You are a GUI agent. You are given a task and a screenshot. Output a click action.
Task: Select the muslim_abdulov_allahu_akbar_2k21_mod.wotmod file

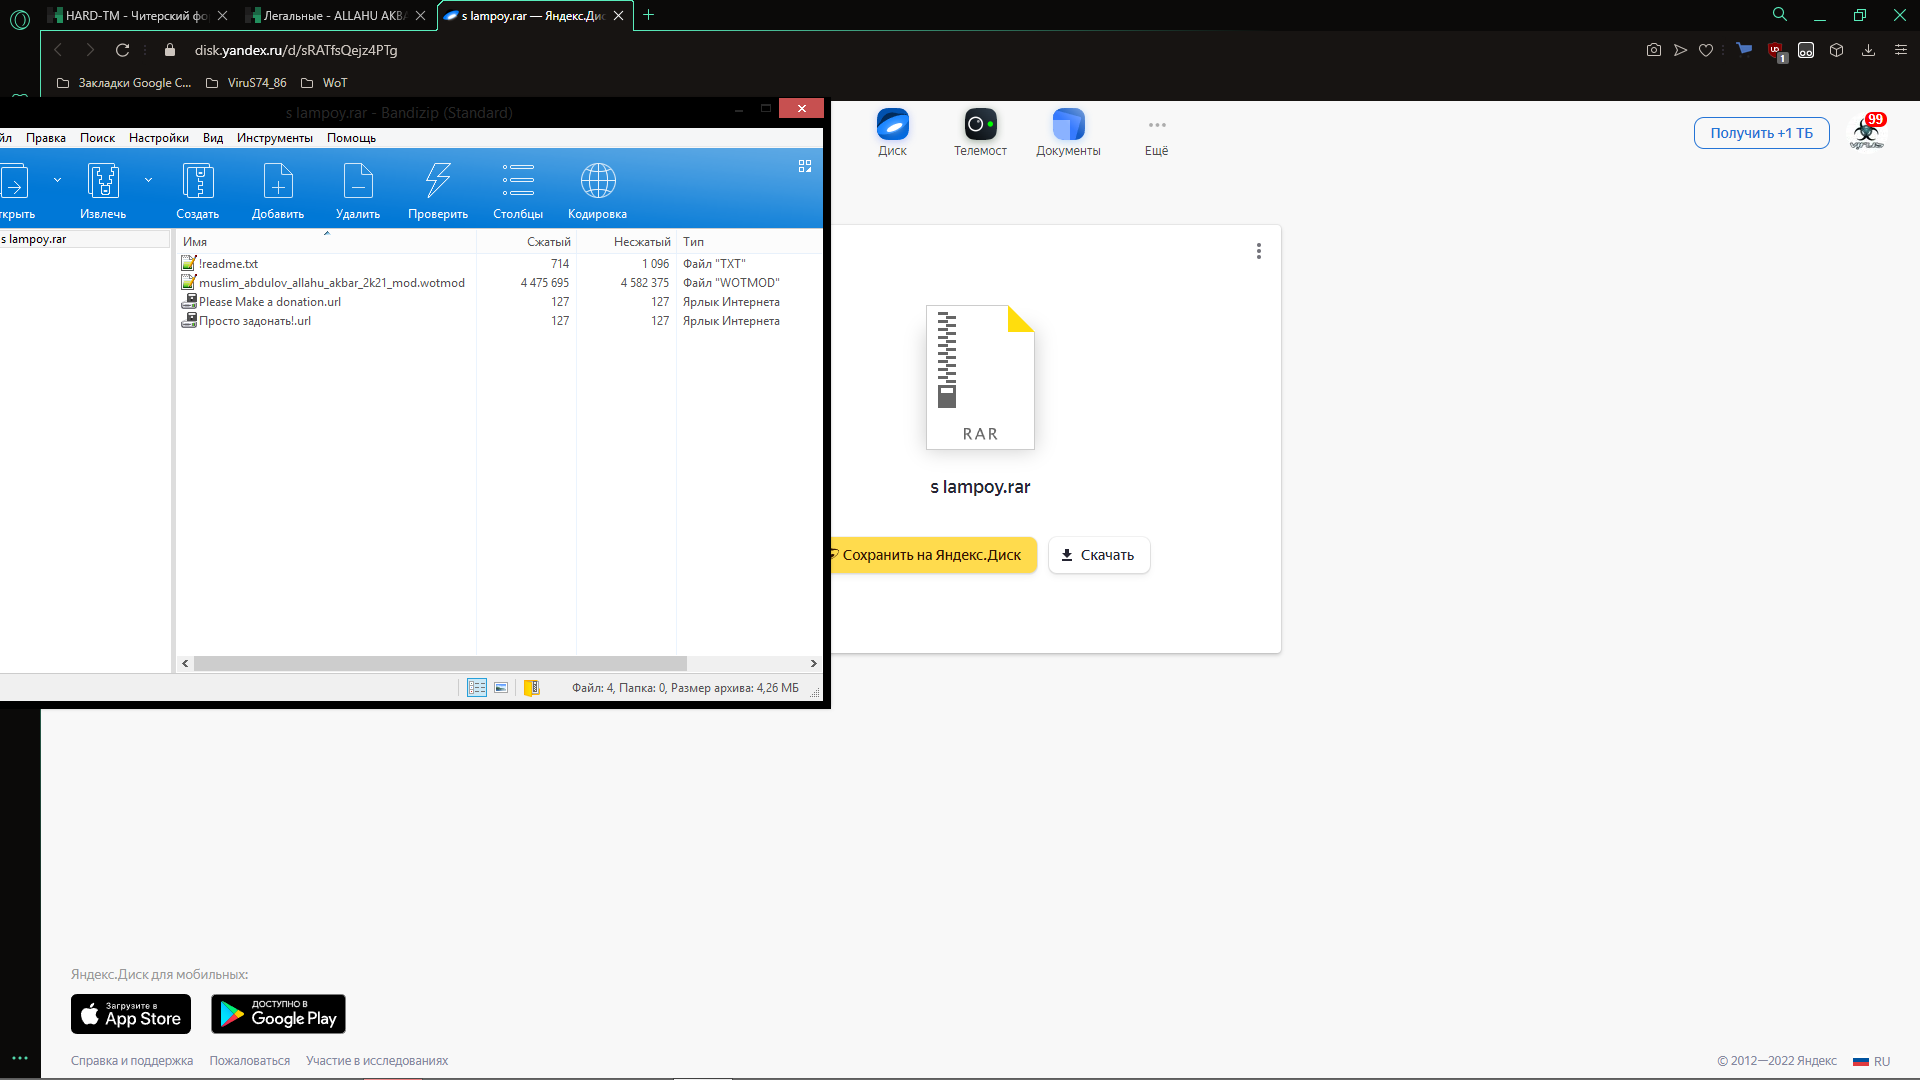pos(500,283)
